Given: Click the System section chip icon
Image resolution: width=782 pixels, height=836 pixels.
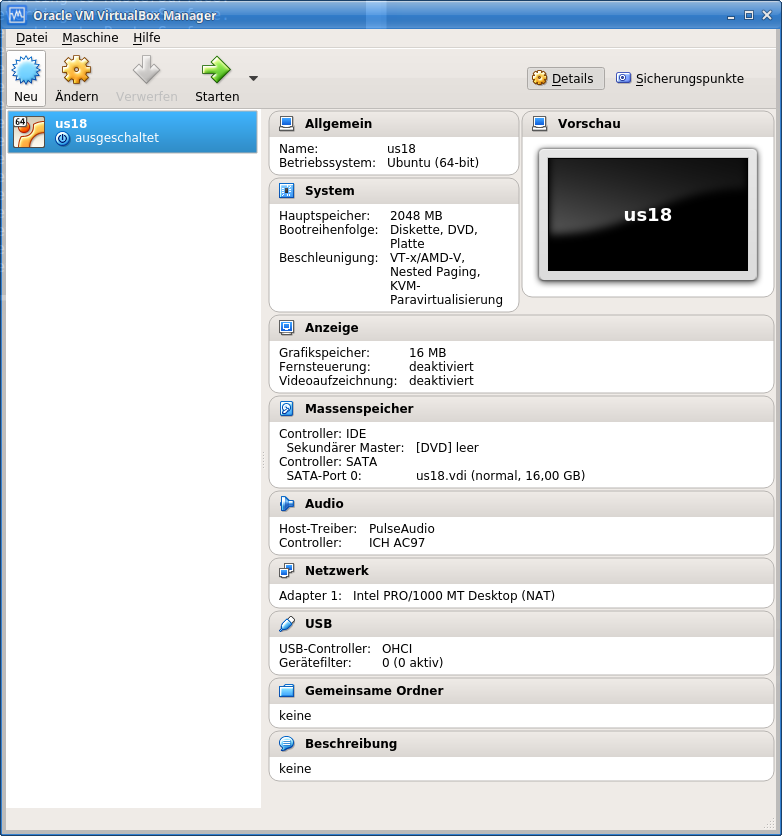Looking at the screenshot, I should pyautogui.click(x=287, y=191).
